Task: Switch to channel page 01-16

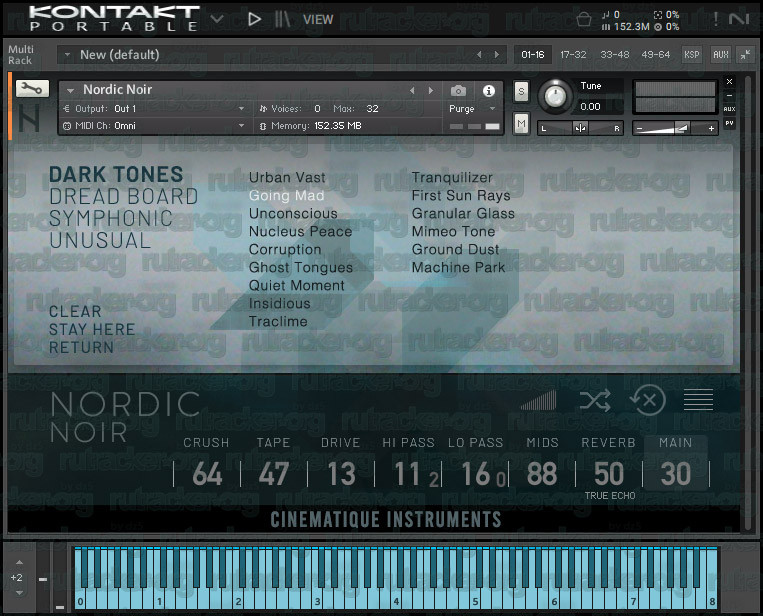Action: pyautogui.click(x=533, y=54)
